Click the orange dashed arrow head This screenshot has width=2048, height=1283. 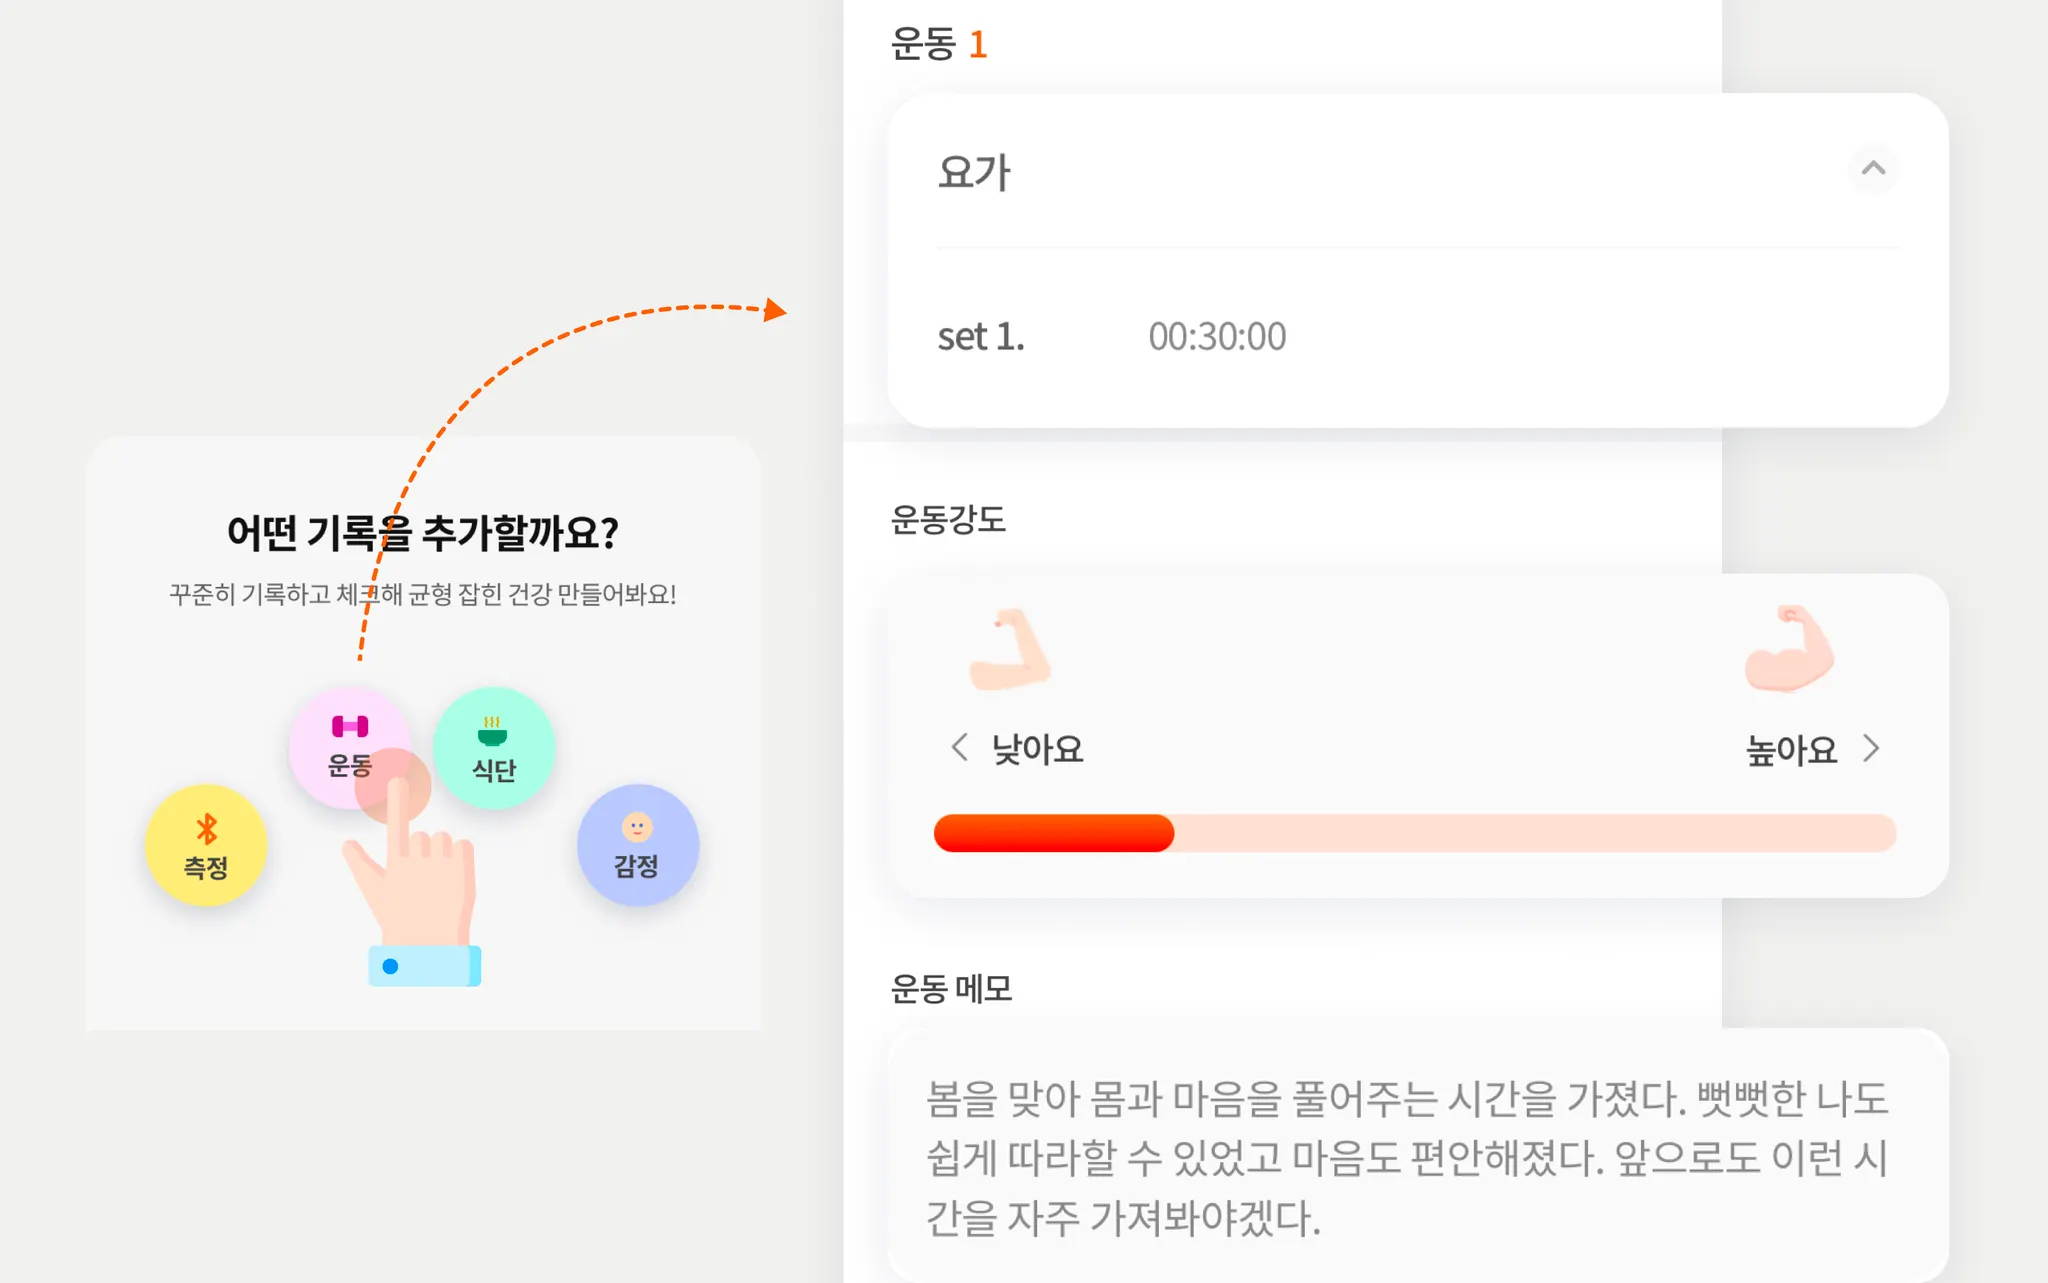[774, 310]
